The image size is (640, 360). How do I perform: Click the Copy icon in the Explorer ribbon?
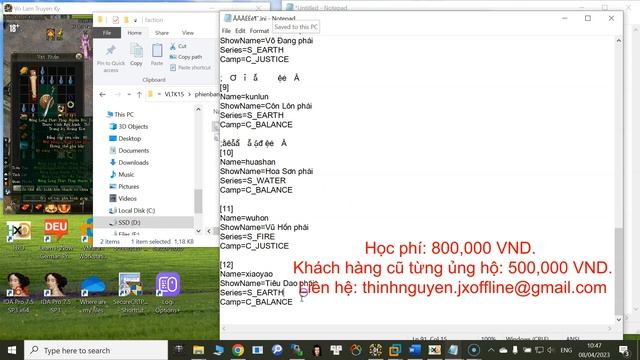(136, 51)
